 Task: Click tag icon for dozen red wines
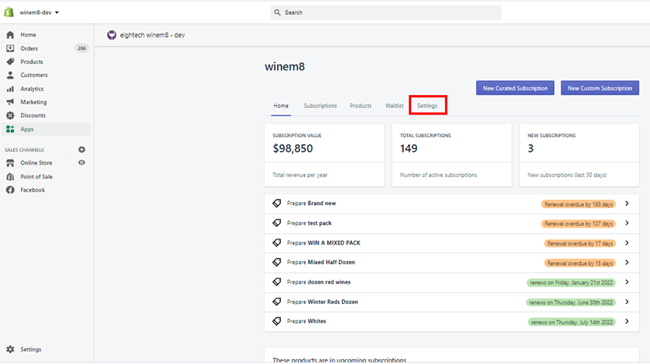(276, 282)
